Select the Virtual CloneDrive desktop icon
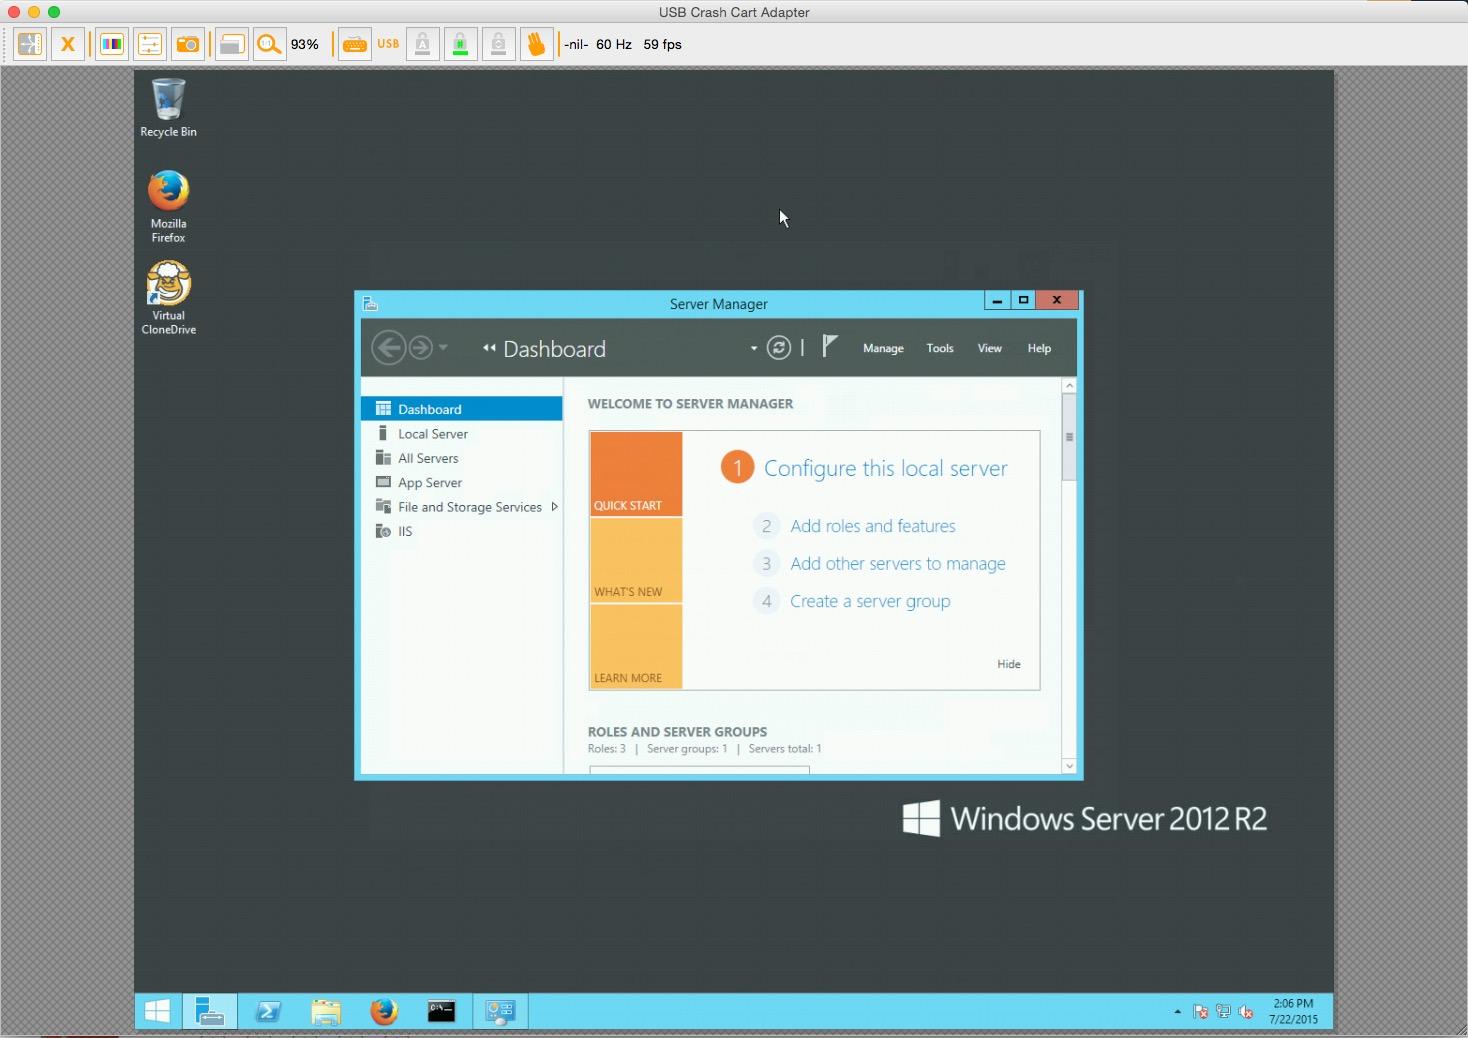1468x1038 pixels. [x=168, y=298]
